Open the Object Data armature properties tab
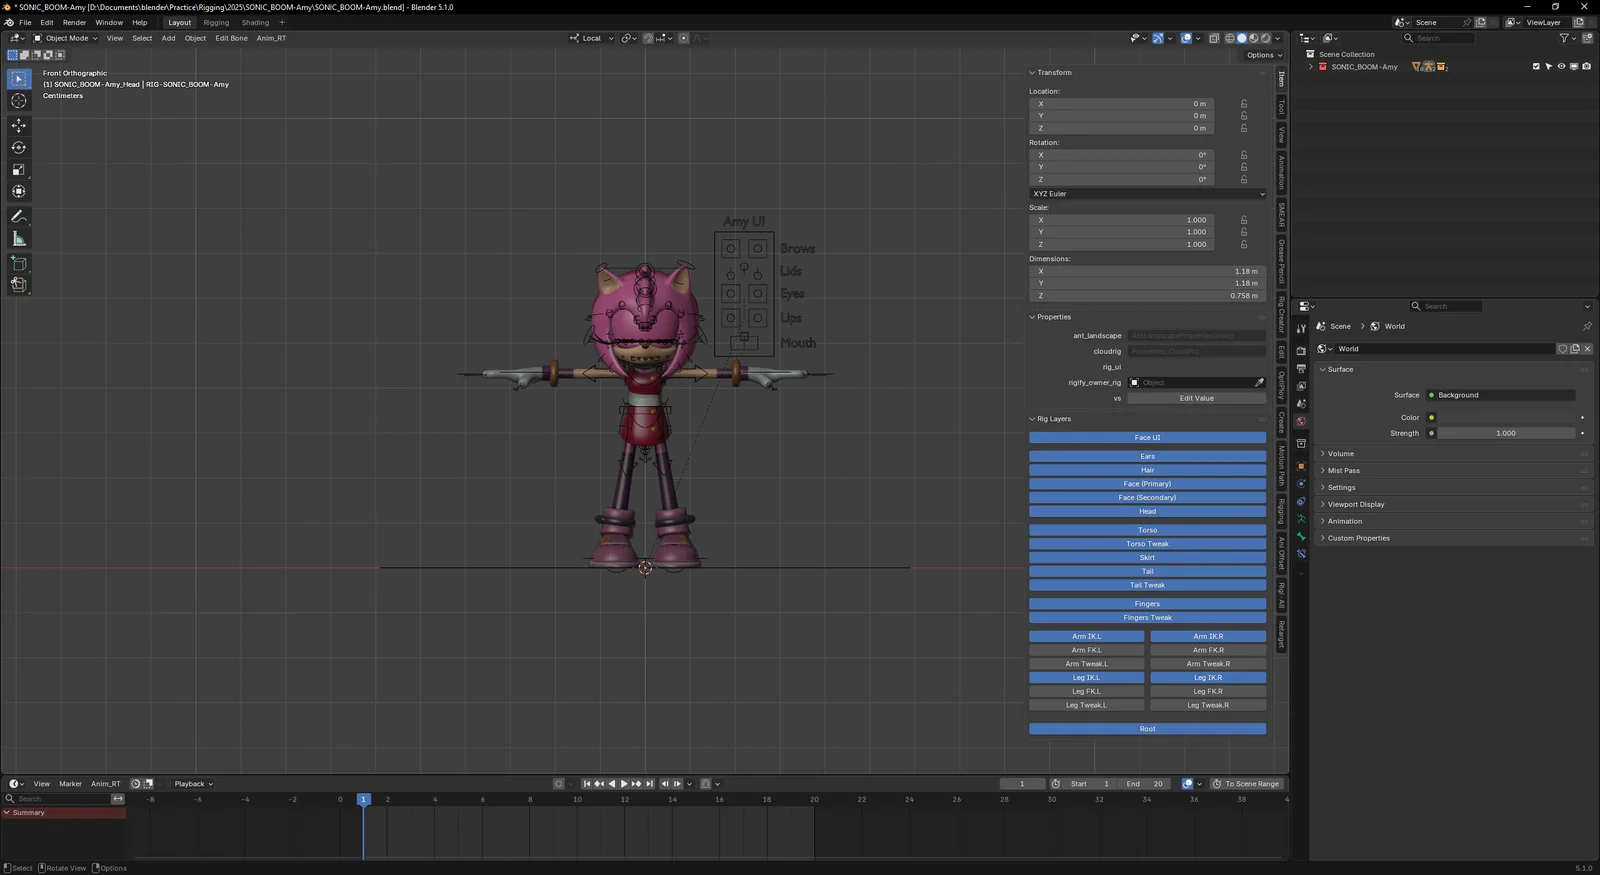Viewport: 1600px width, 875px height. (x=1301, y=518)
